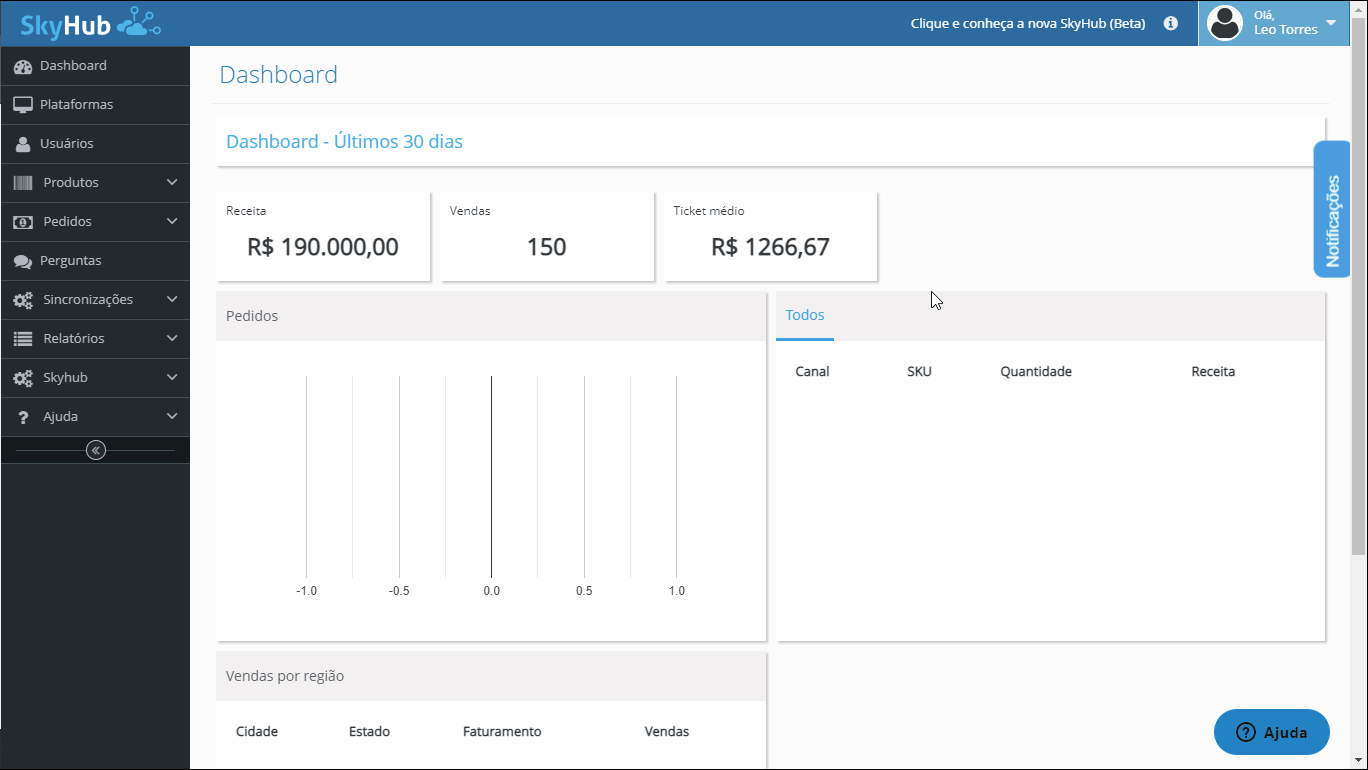This screenshot has width=1368, height=770.
Task: Click the blue Ajuda help button
Action: coord(1271,732)
